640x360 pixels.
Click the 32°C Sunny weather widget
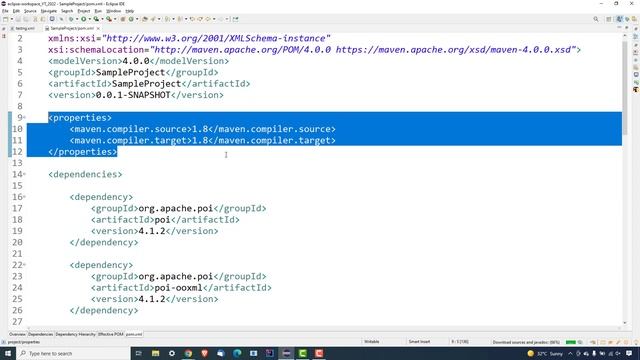545,353
